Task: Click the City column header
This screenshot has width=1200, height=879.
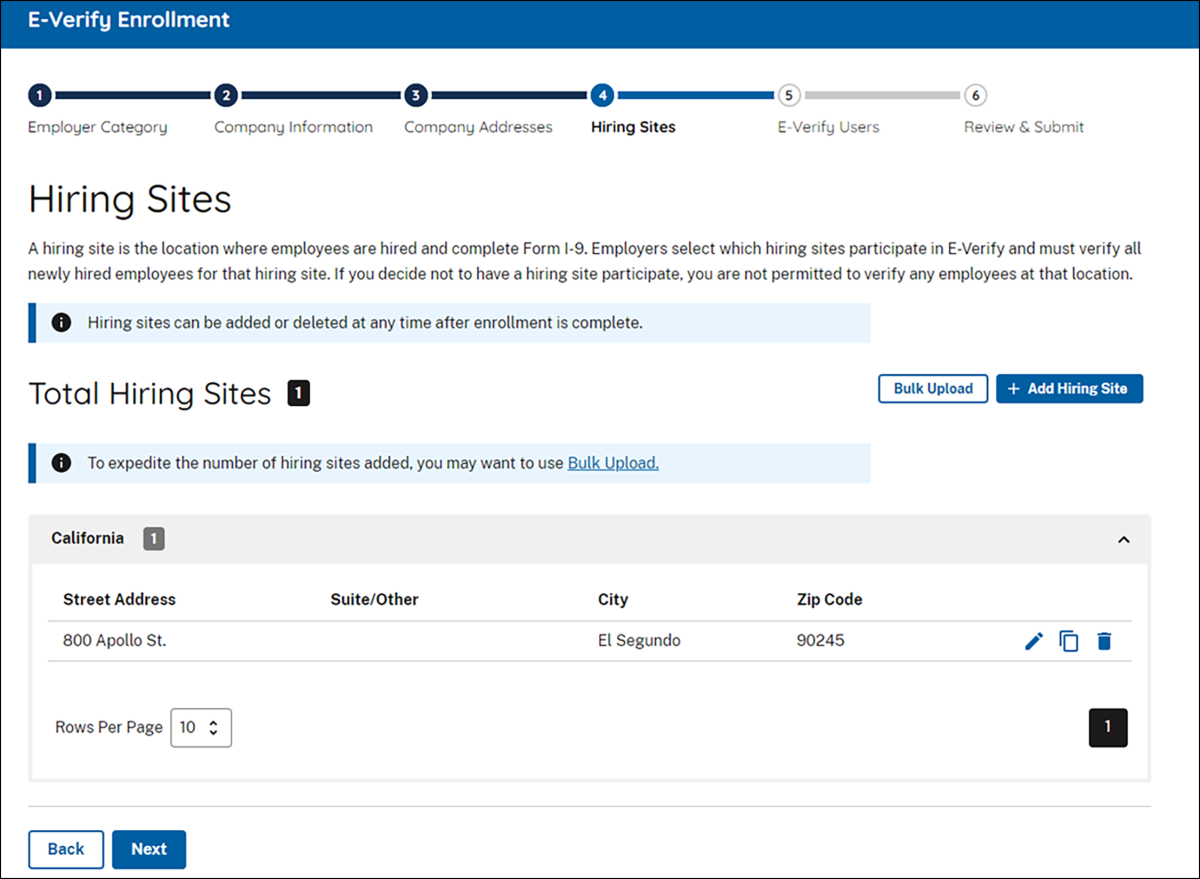Action: [613, 600]
